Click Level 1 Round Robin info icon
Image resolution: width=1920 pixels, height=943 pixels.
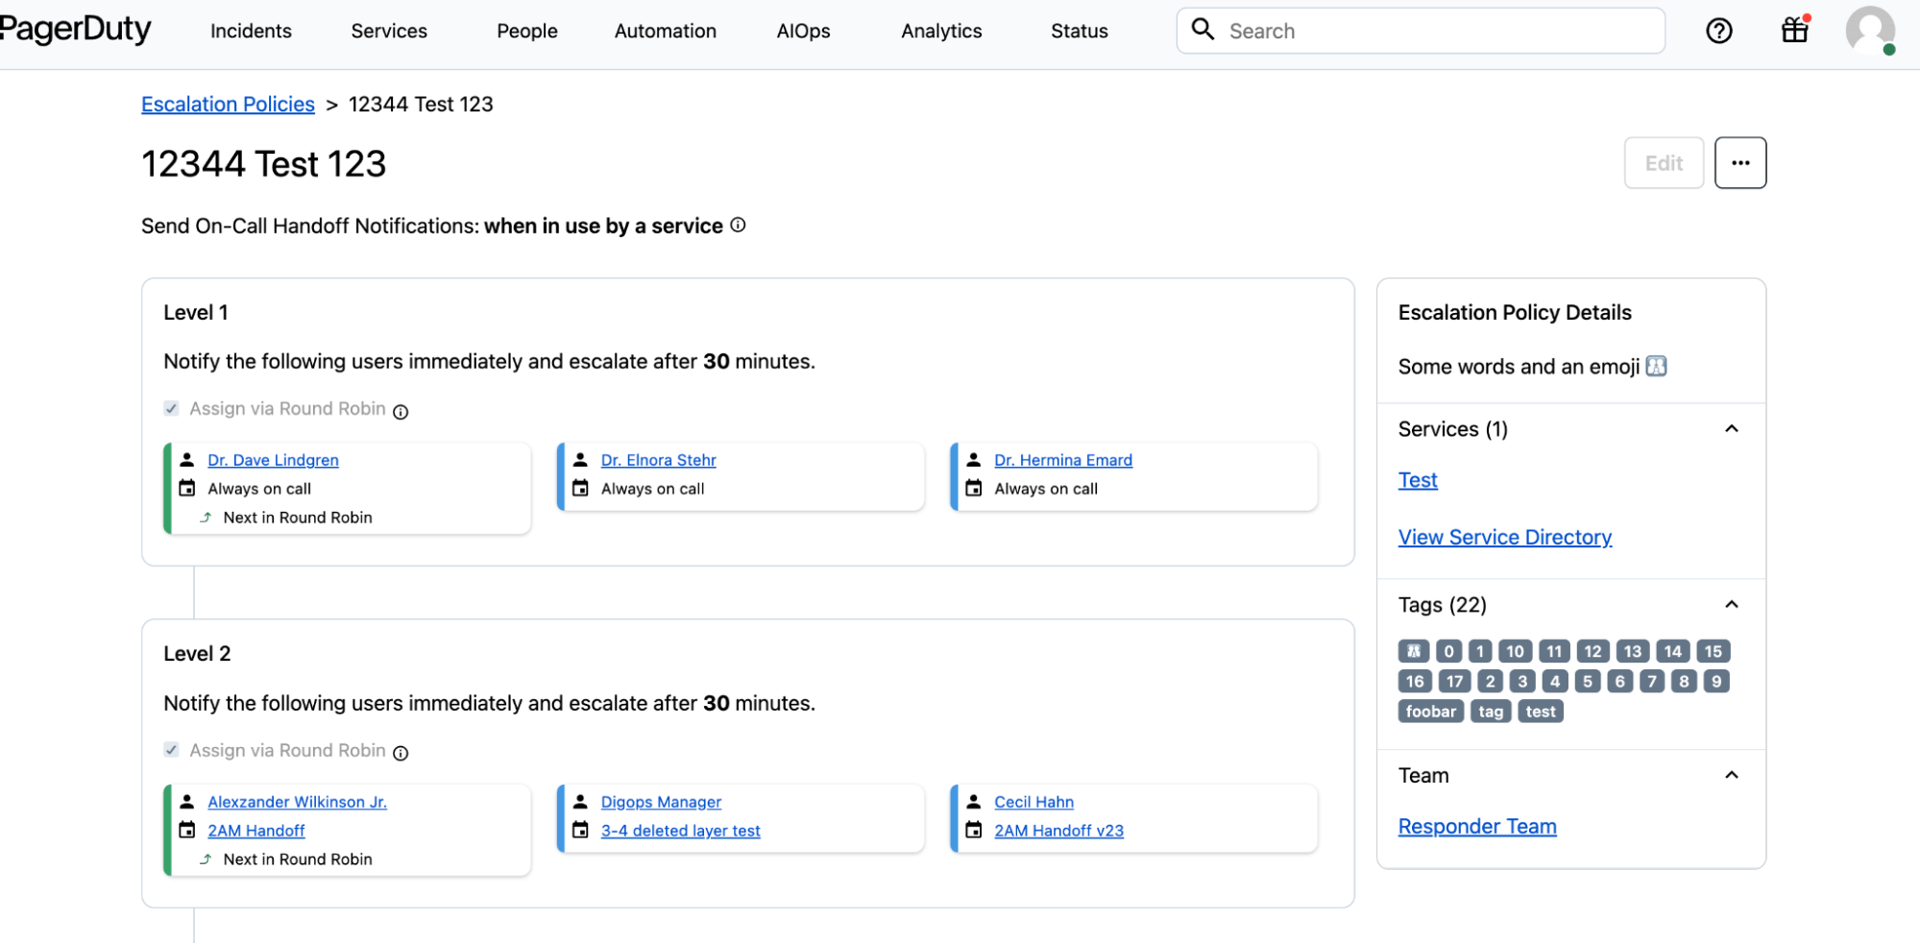pyautogui.click(x=400, y=411)
